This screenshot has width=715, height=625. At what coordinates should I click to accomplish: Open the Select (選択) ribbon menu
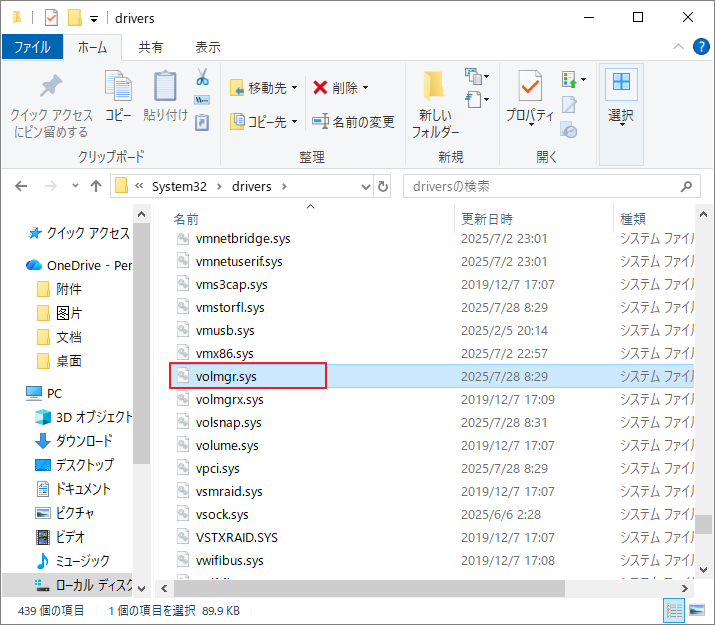621,114
